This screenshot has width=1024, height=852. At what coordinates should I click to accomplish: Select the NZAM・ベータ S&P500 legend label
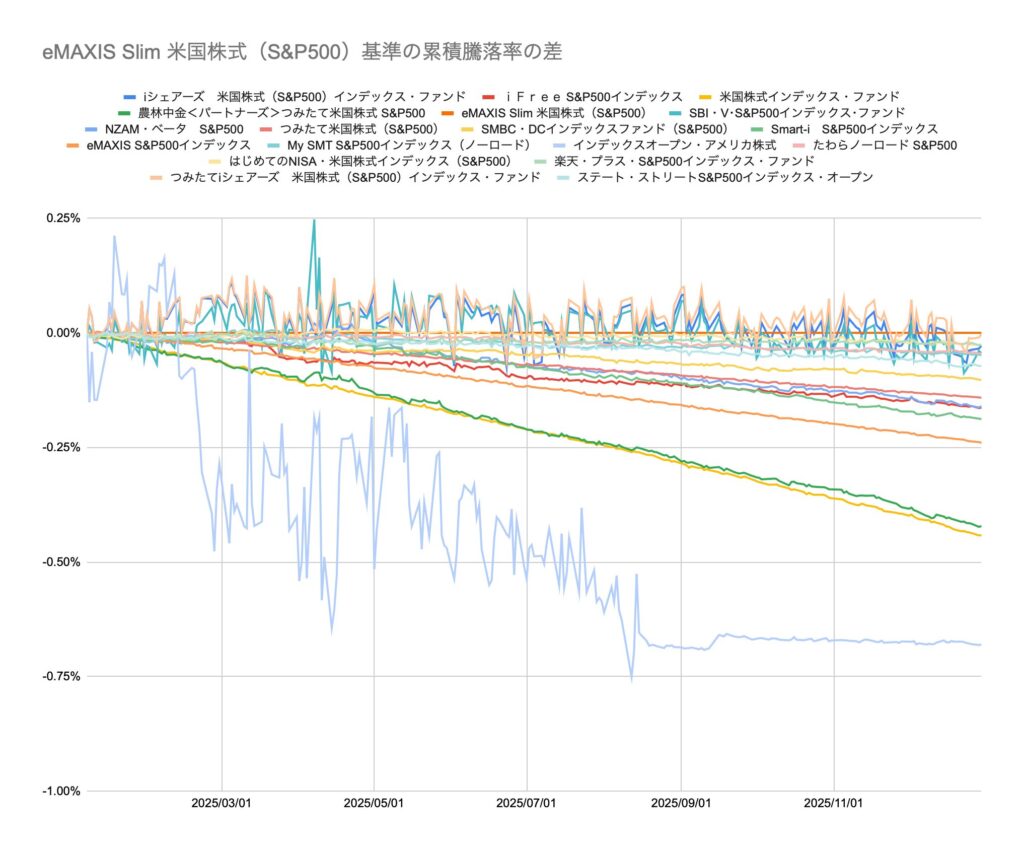pos(174,129)
